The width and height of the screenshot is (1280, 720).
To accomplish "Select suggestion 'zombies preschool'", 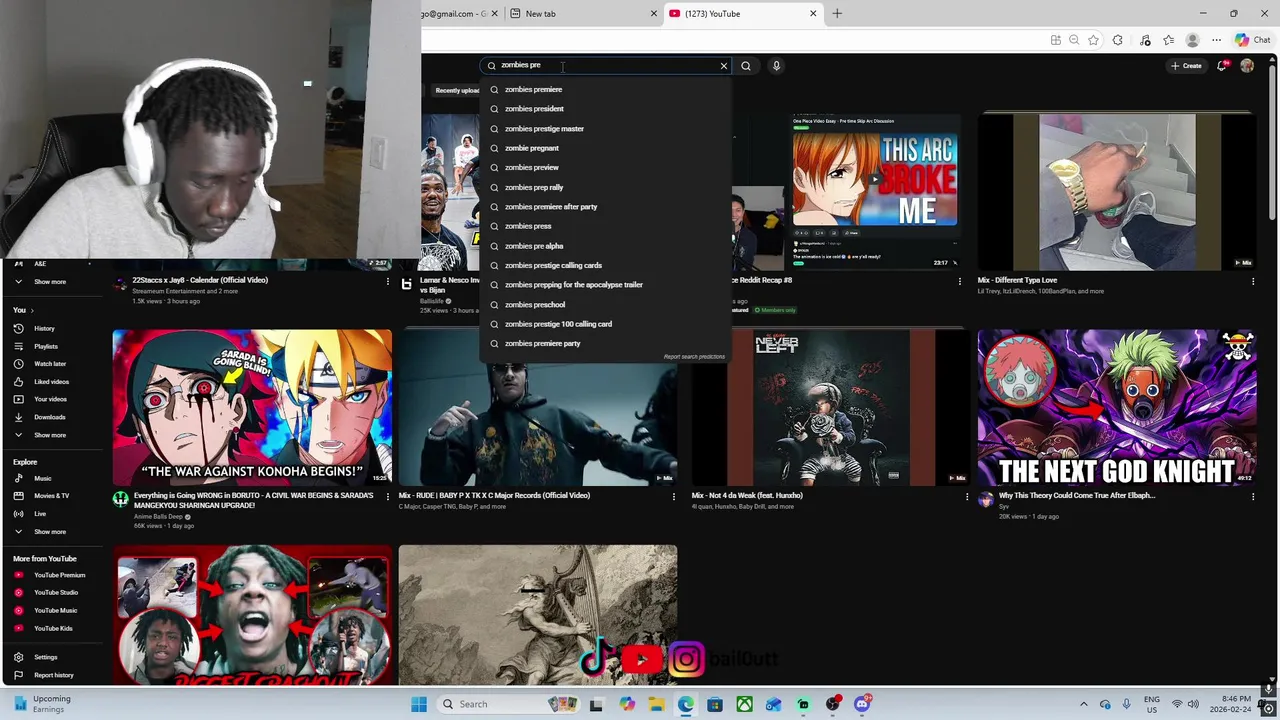I will pyautogui.click(x=605, y=304).
